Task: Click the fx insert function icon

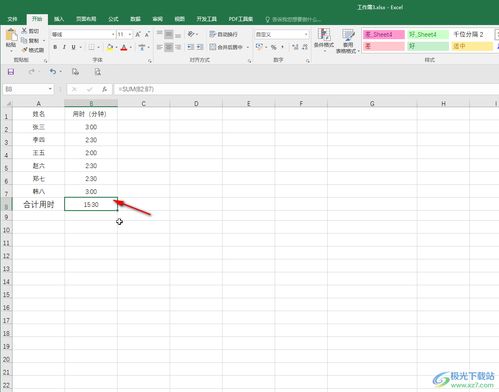Action: coord(104,89)
